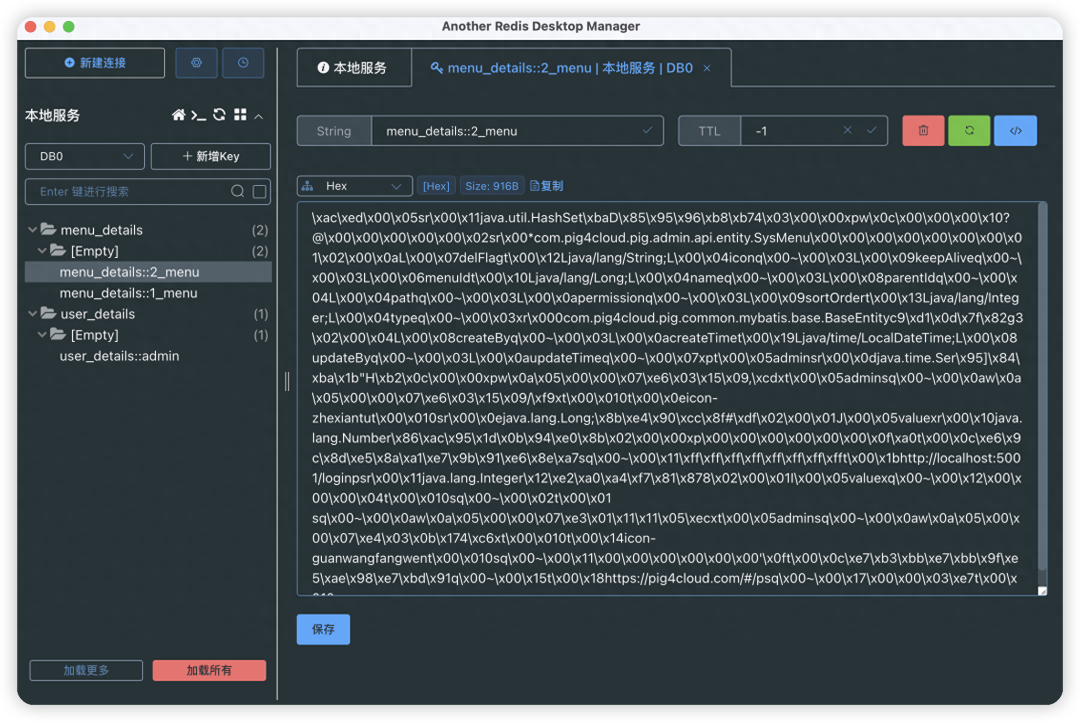Switch to the 本地服务 info tab
The image size is (1080, 722).
[352, 68]
